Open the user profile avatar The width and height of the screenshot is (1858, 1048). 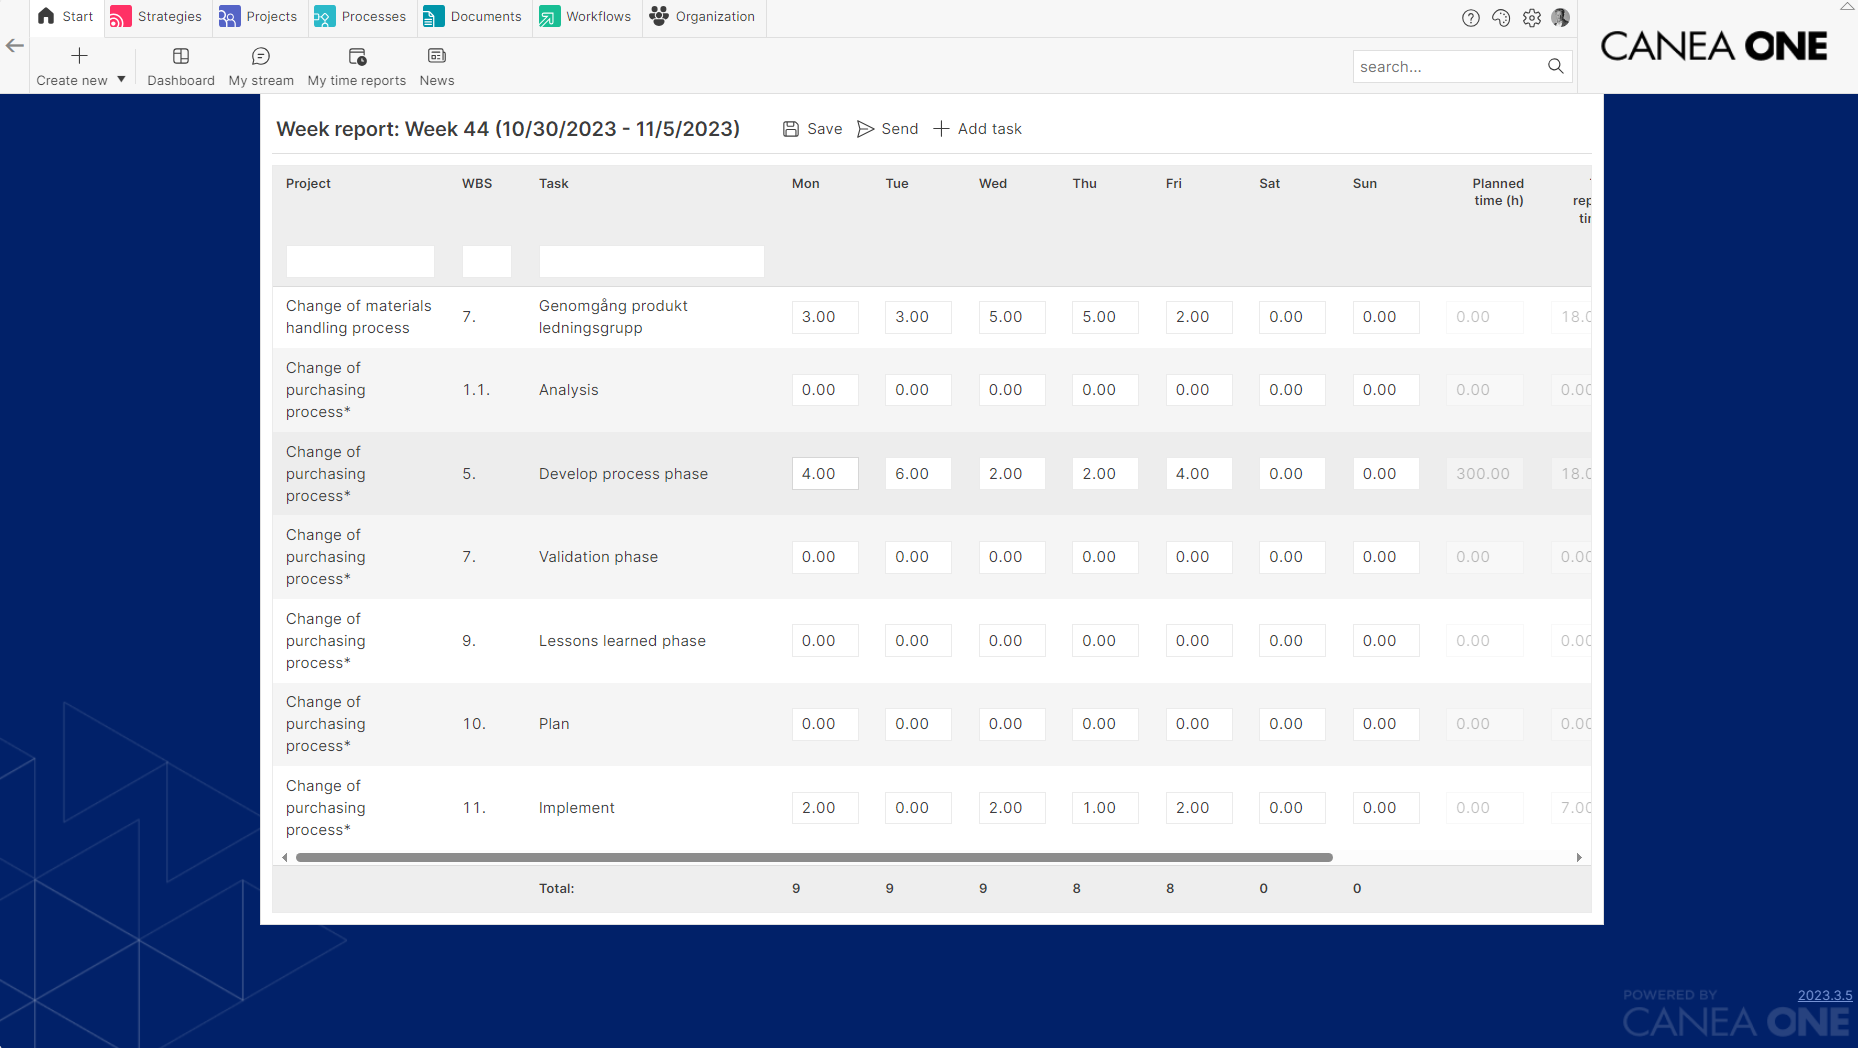pos(1560,18)
